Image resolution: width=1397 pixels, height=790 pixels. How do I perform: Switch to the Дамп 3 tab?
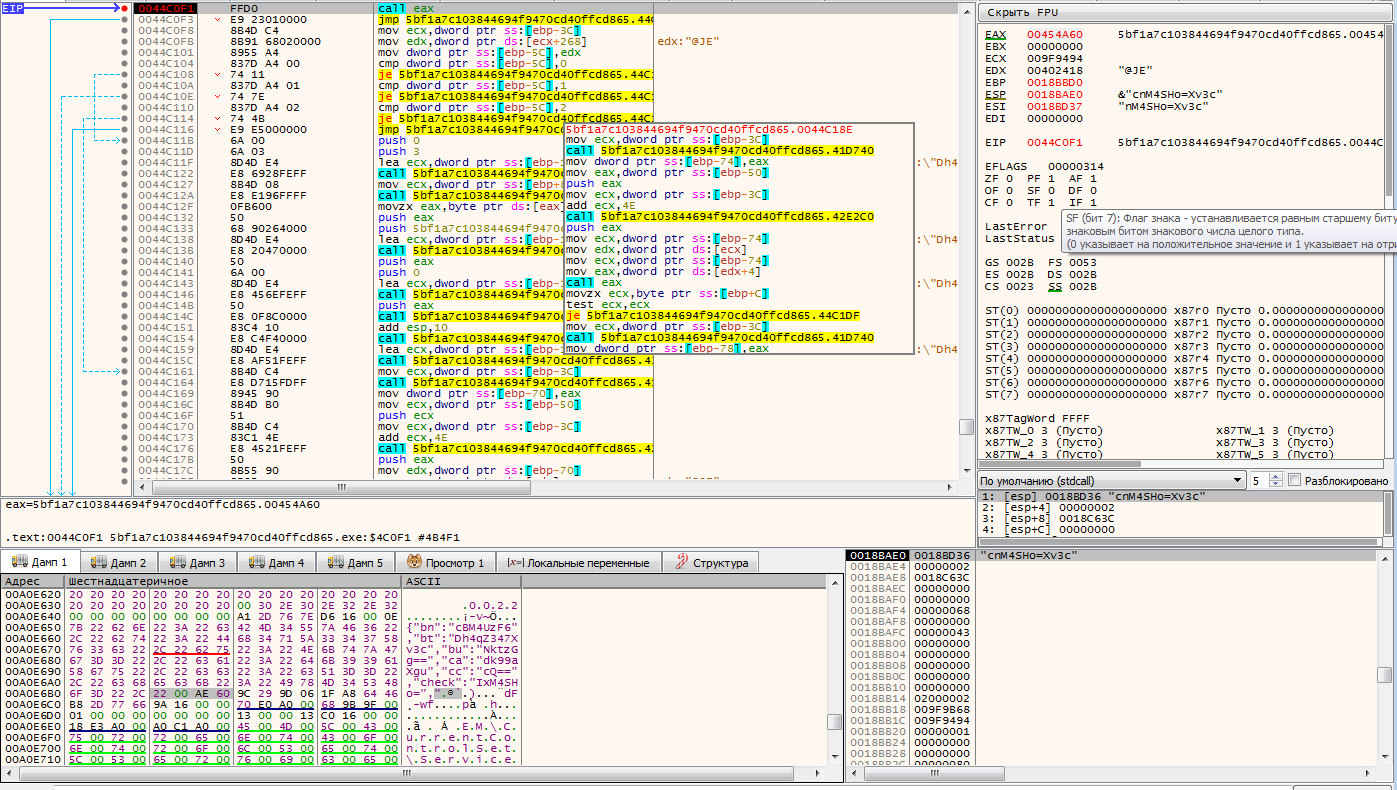(198, 563)
